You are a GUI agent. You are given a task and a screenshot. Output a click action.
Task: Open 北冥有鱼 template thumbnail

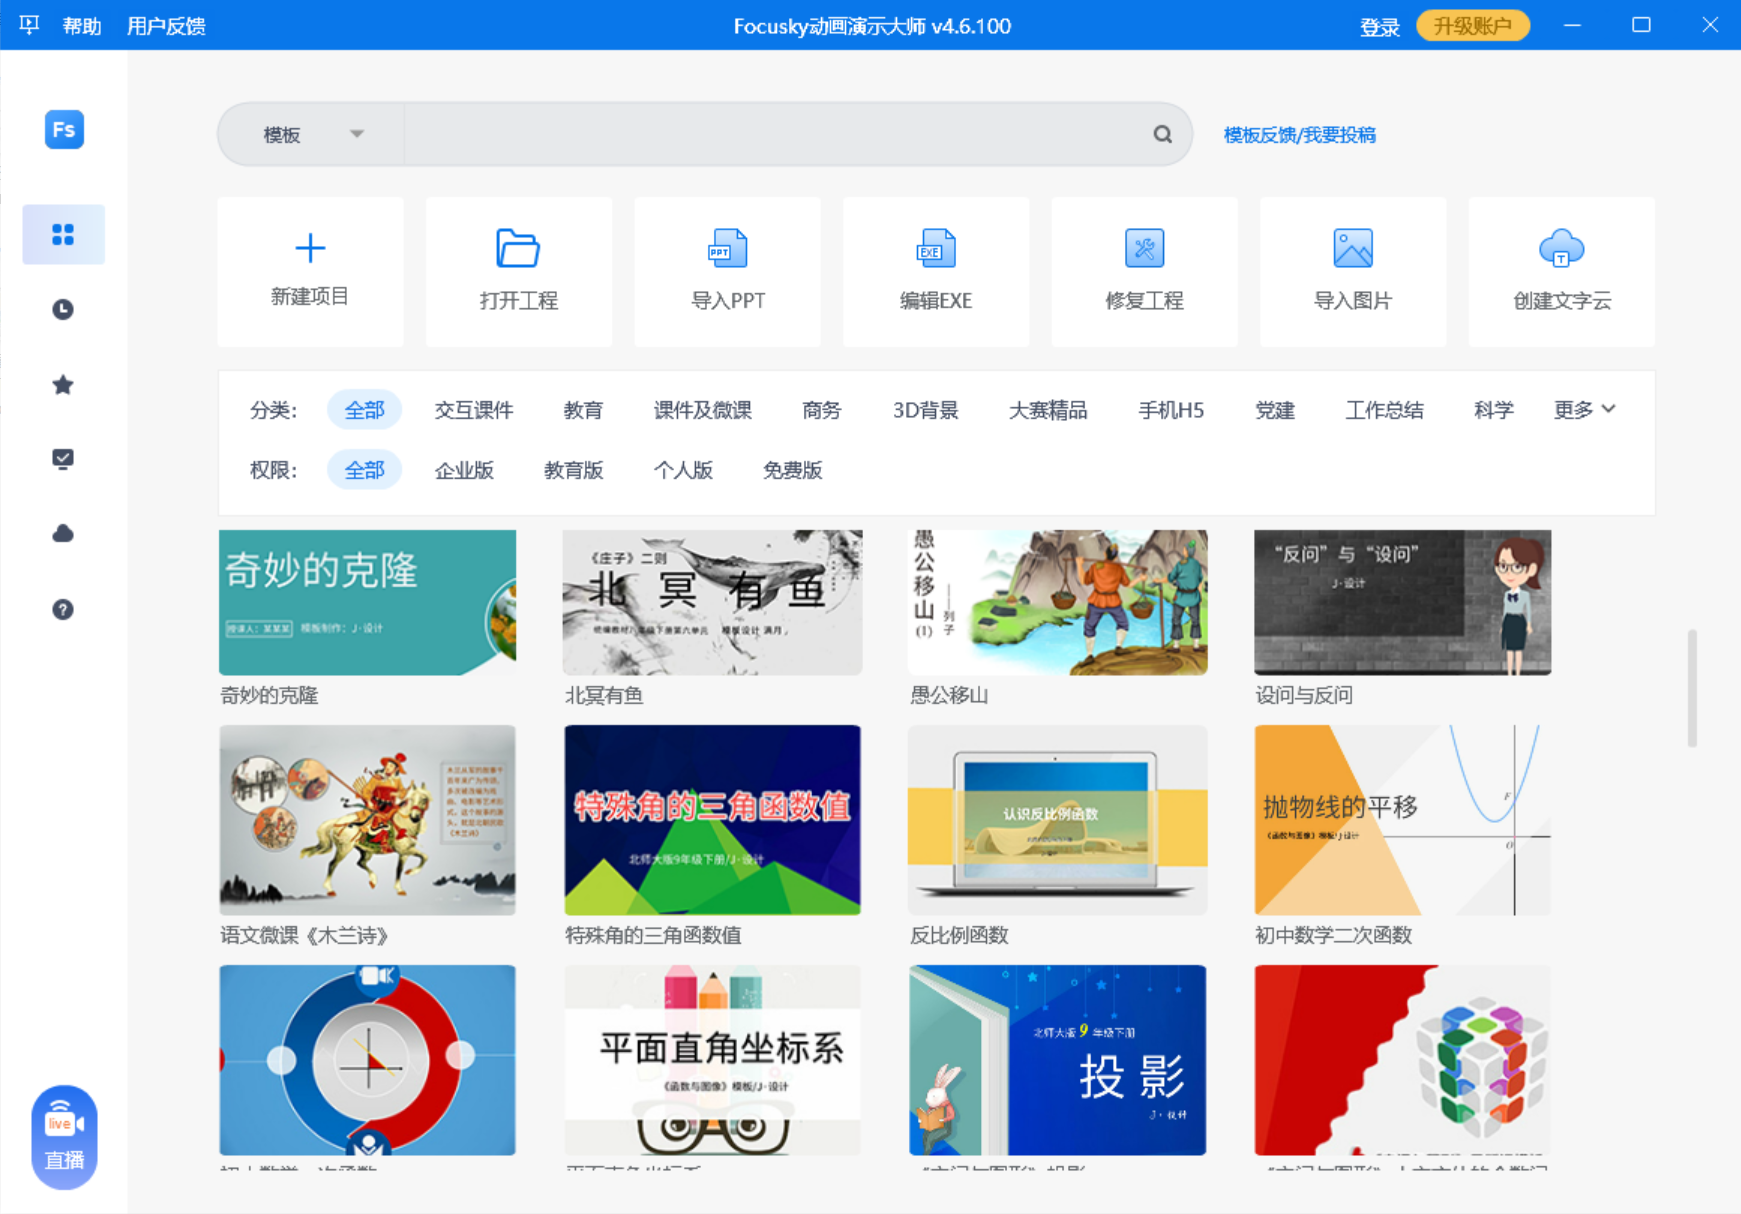712,602
